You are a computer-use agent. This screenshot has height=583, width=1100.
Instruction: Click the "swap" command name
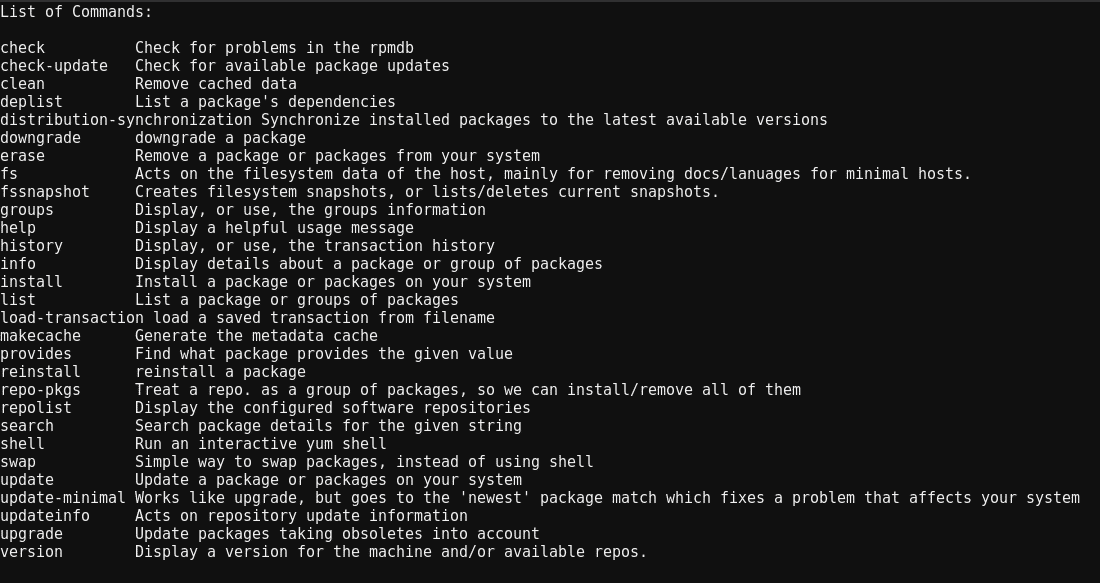(x=18, y=462)
